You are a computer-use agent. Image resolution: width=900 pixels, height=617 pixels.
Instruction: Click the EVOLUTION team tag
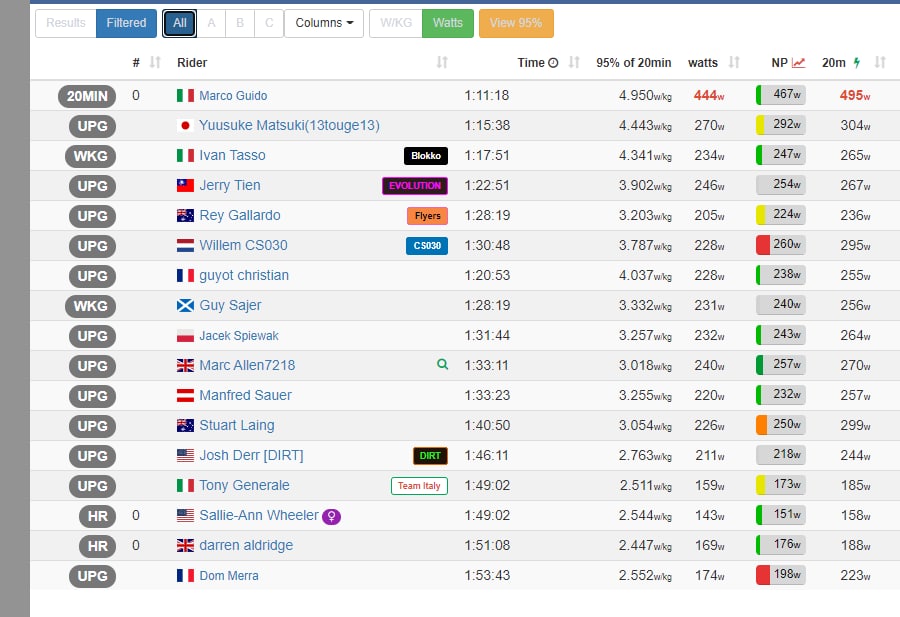(415, 186)
